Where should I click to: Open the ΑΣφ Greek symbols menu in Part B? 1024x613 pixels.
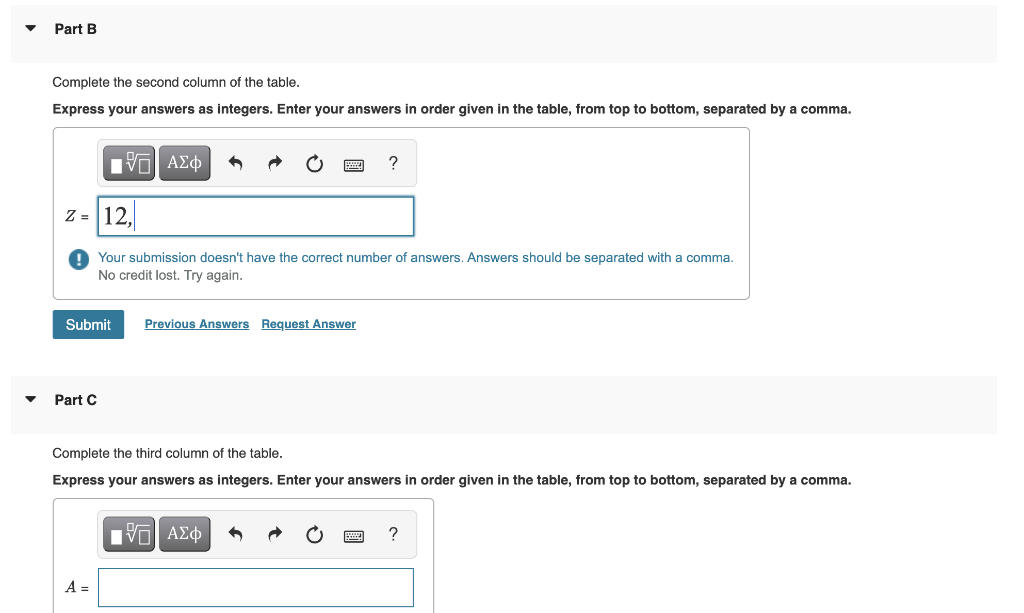tap(184, 162)
